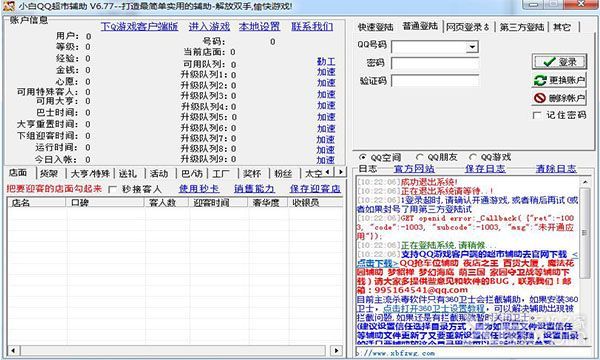Click the 联系我们 link

[x=312, y=26]
